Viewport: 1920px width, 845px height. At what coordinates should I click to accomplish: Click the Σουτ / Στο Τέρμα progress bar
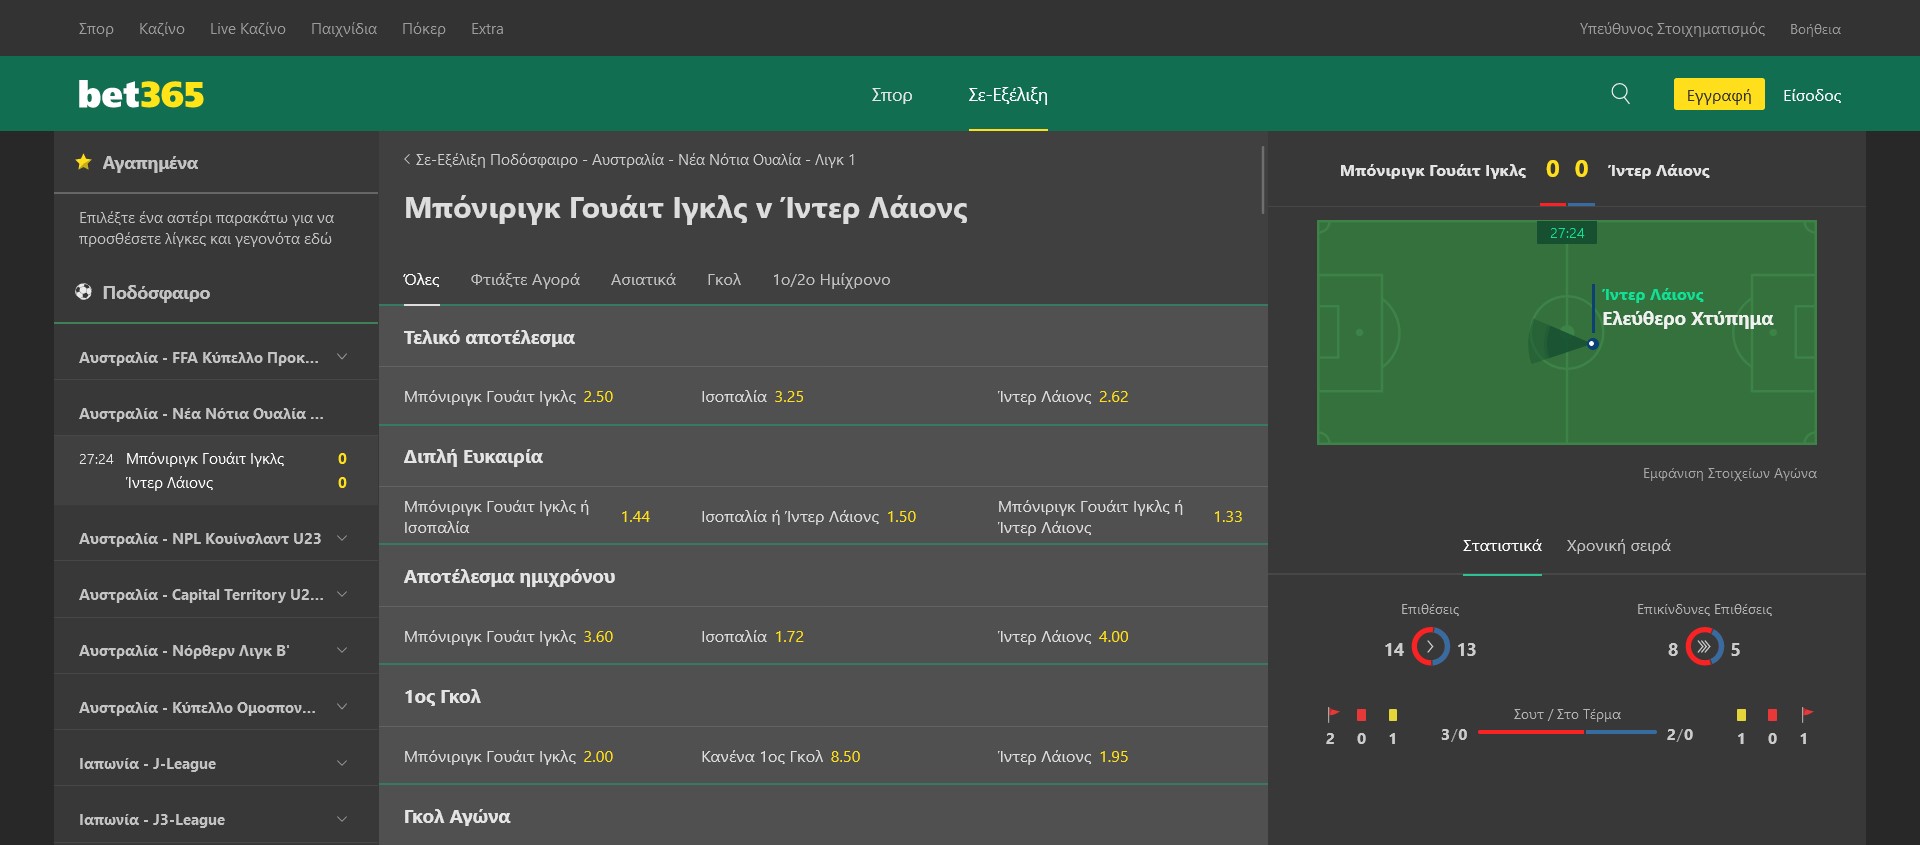click(x=1567, y=733)
